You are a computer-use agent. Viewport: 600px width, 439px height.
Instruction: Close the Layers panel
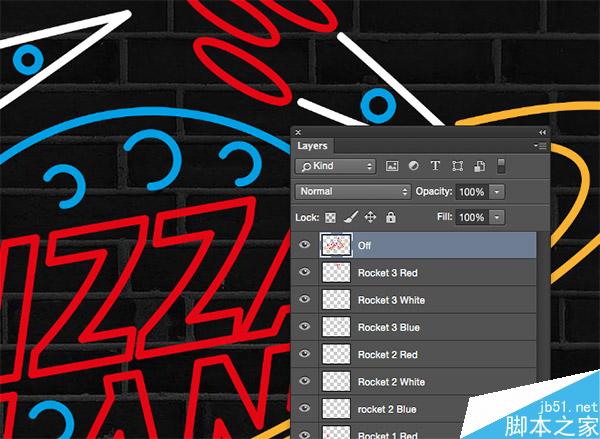(x=298, y=132)
